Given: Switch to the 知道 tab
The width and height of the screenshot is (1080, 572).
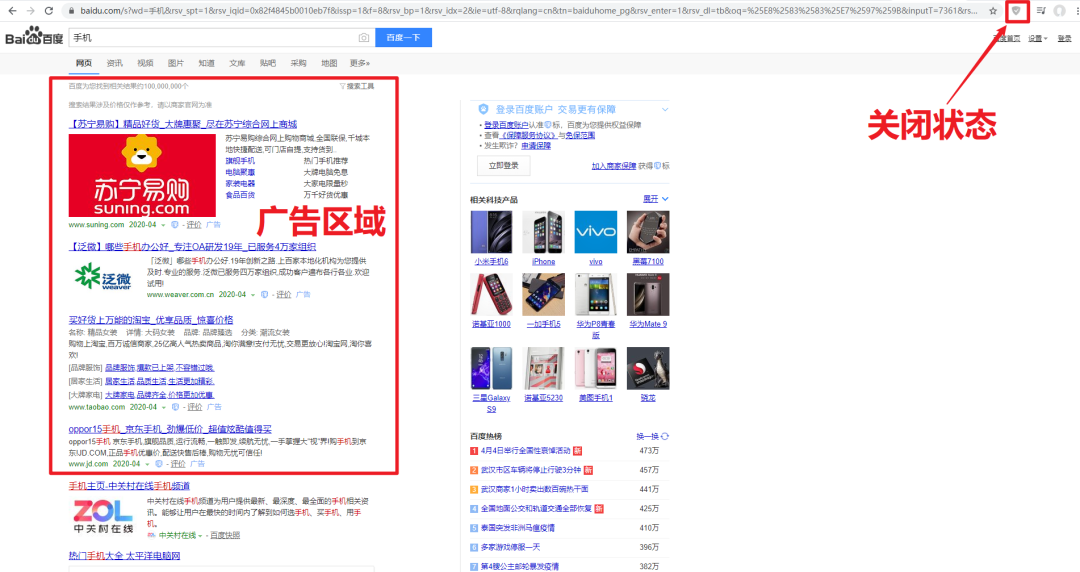Looking at the screenshot, I should pyautogui.click(x=207, y=63).
